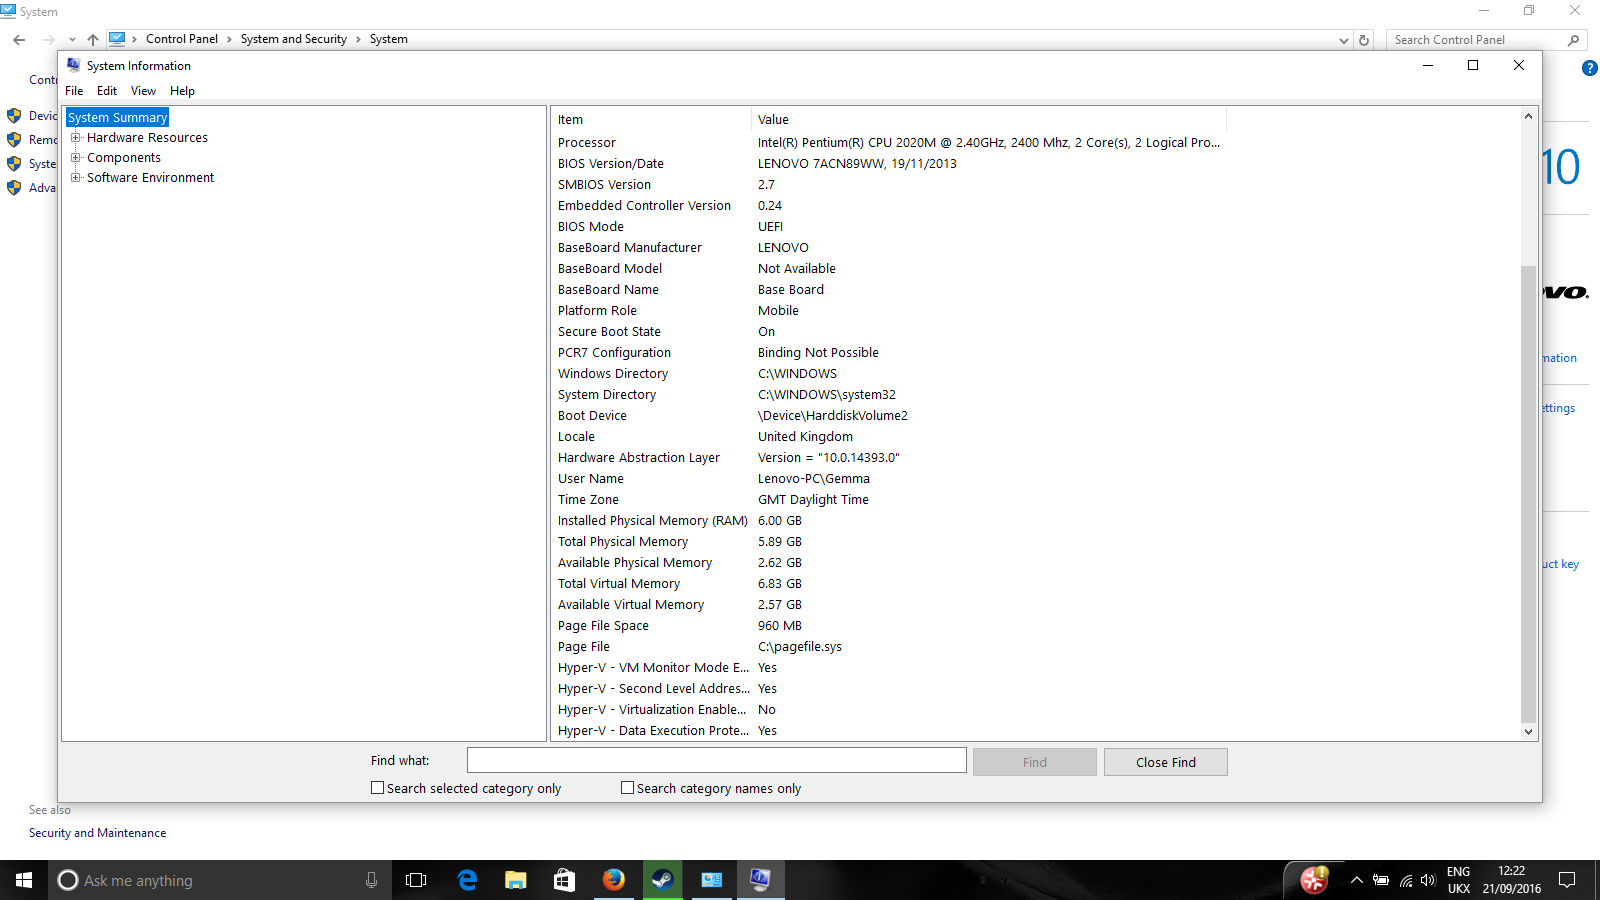The image size is (1600, 900).
Task: Select the Secure Boot State row
Action: (x=889, y=332)
